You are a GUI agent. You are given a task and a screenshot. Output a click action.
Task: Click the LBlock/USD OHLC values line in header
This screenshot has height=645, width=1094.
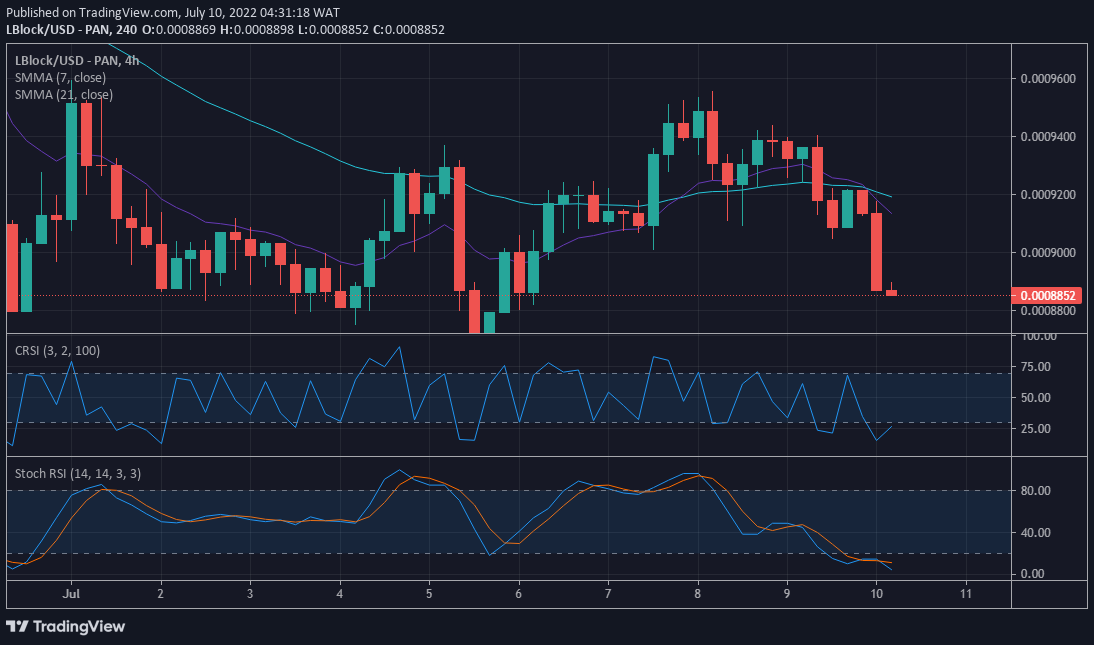[x=225, y=29]
